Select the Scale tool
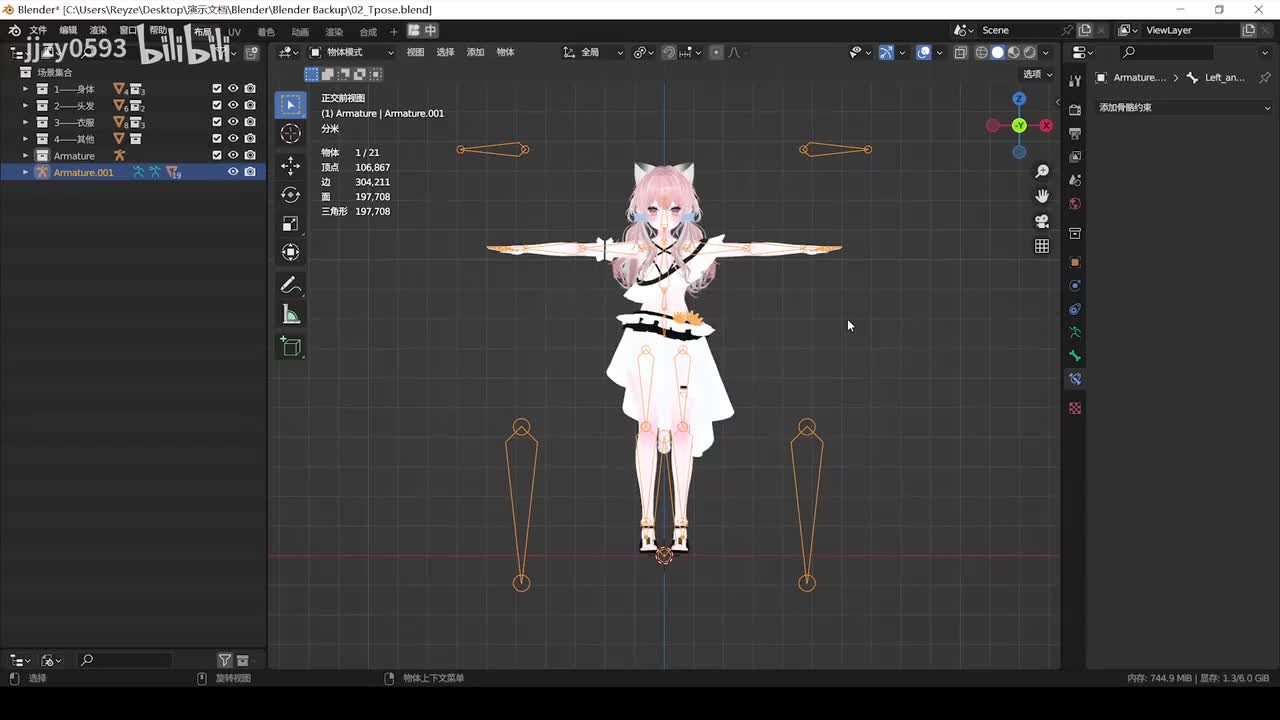1280x720 pixels. tap(291, 223)
